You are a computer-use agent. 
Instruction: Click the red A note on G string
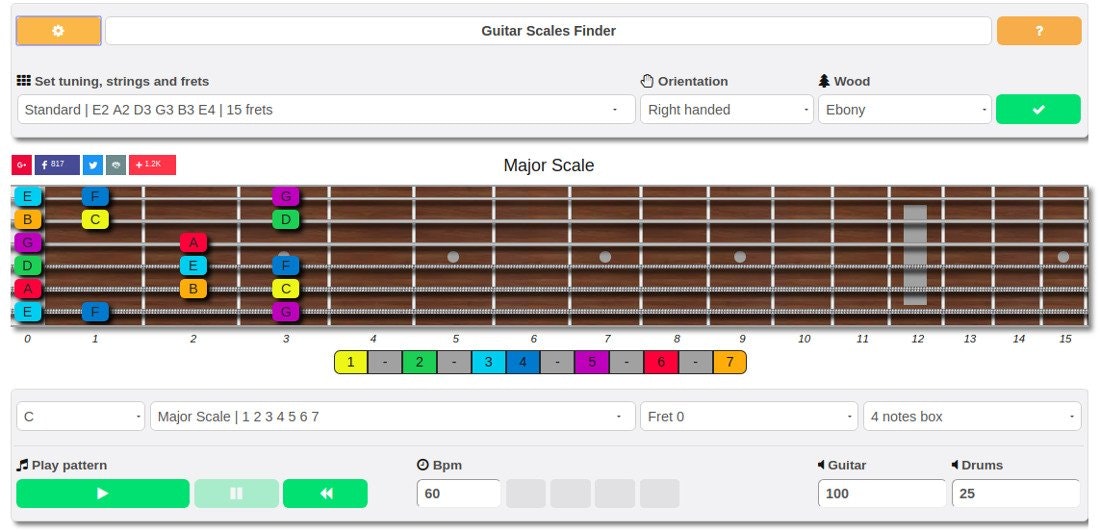[193, 243]
